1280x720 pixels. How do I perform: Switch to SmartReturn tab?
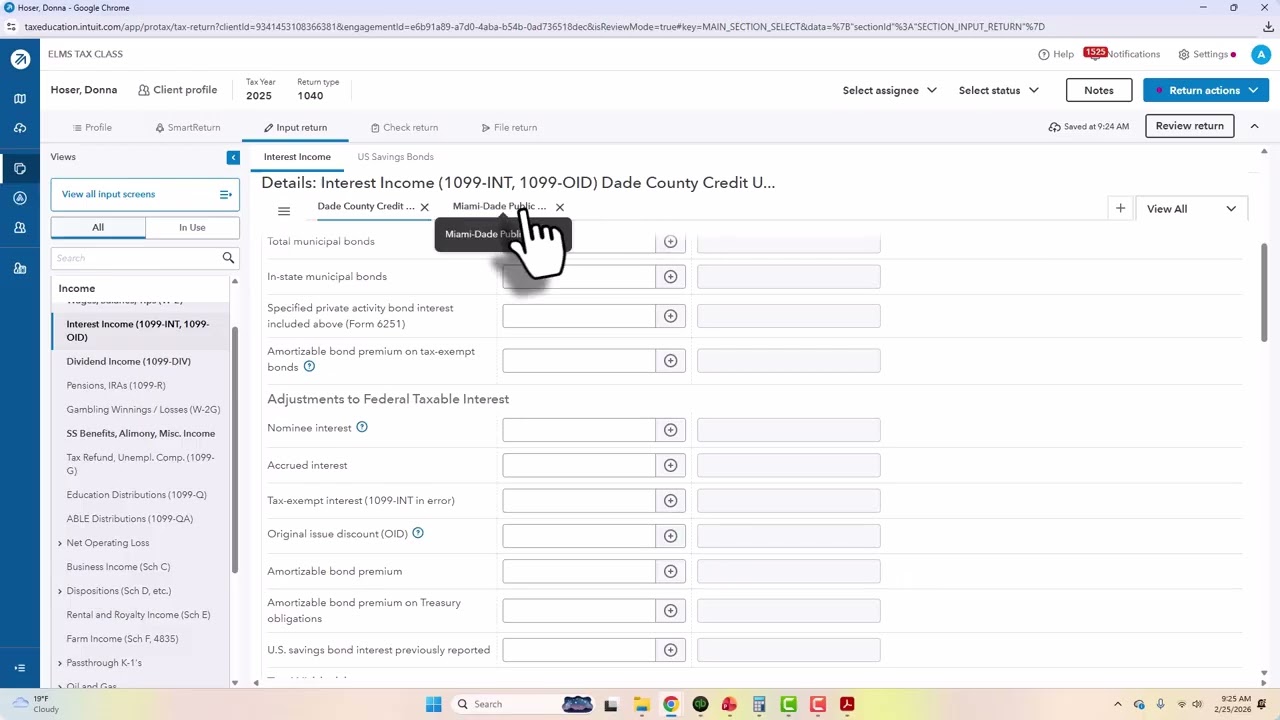pos(187,127)
